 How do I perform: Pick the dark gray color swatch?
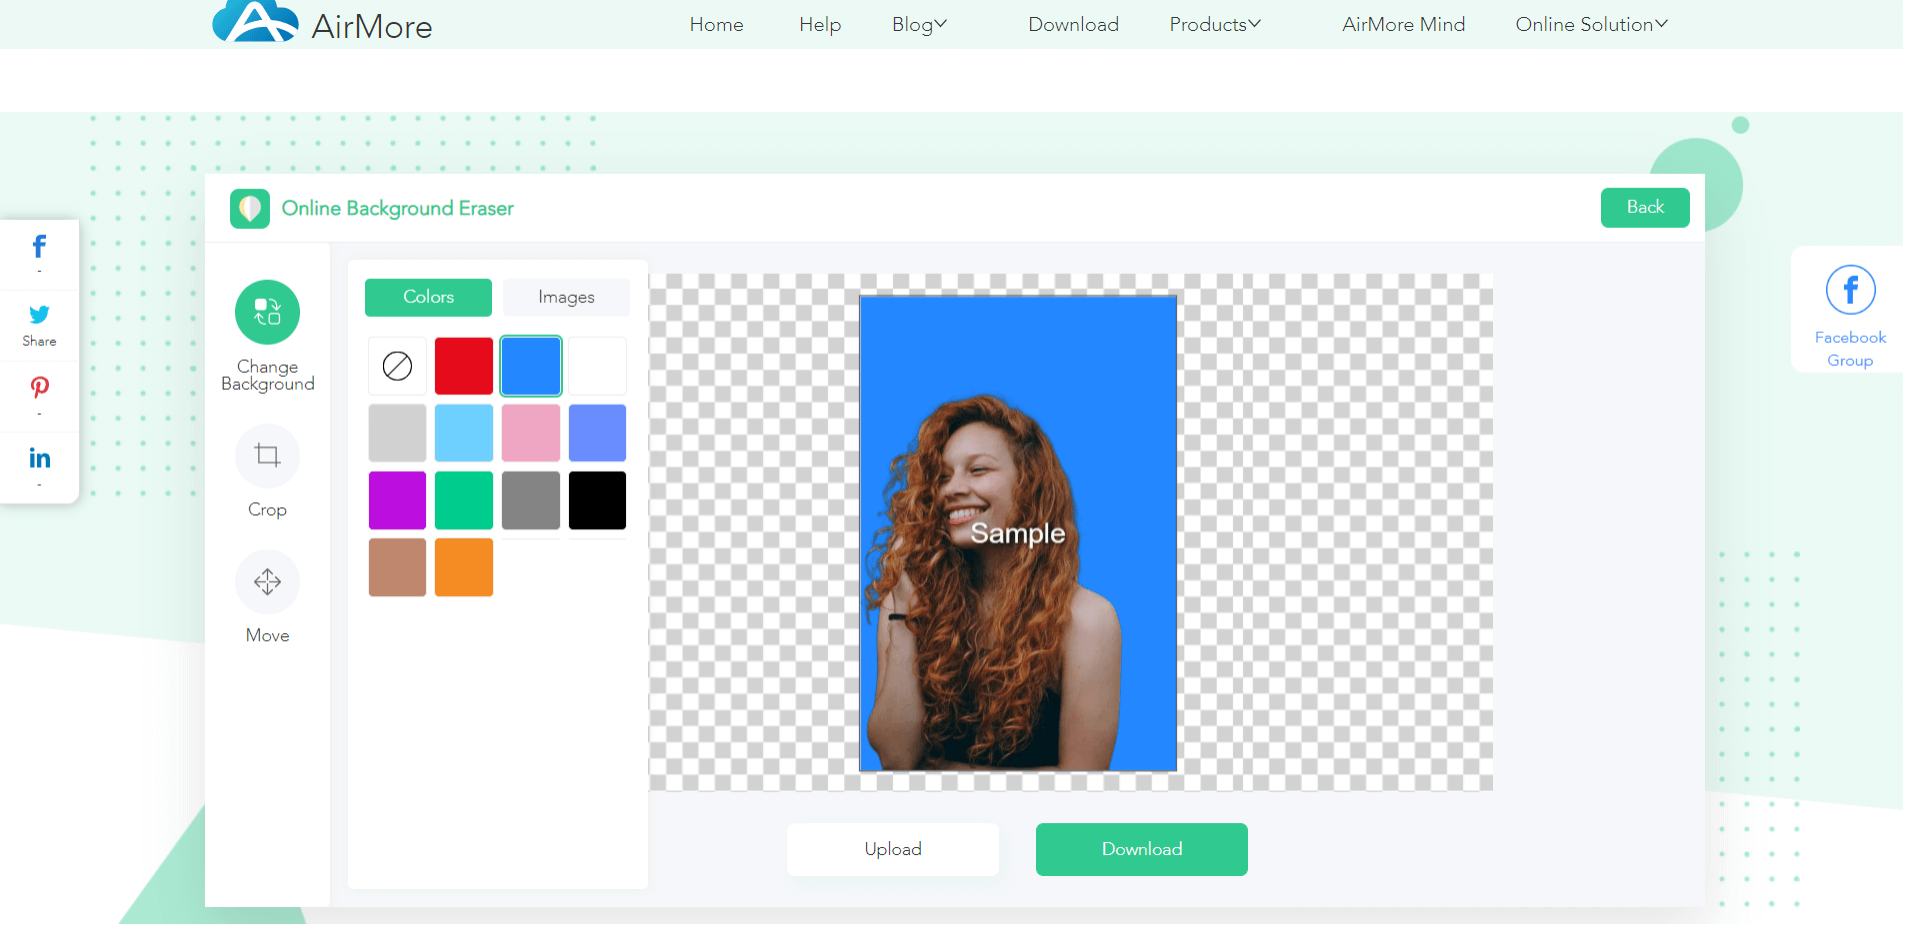point(531,500)
